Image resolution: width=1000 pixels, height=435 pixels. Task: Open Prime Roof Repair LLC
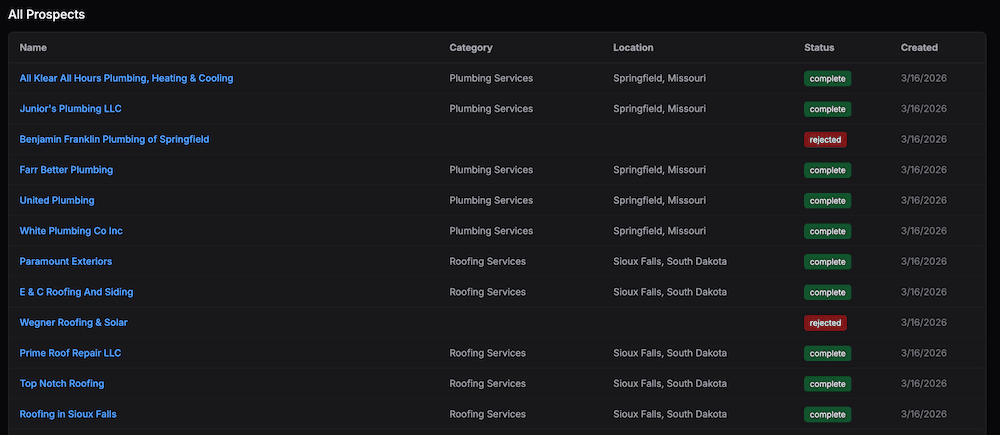(70, 353)
